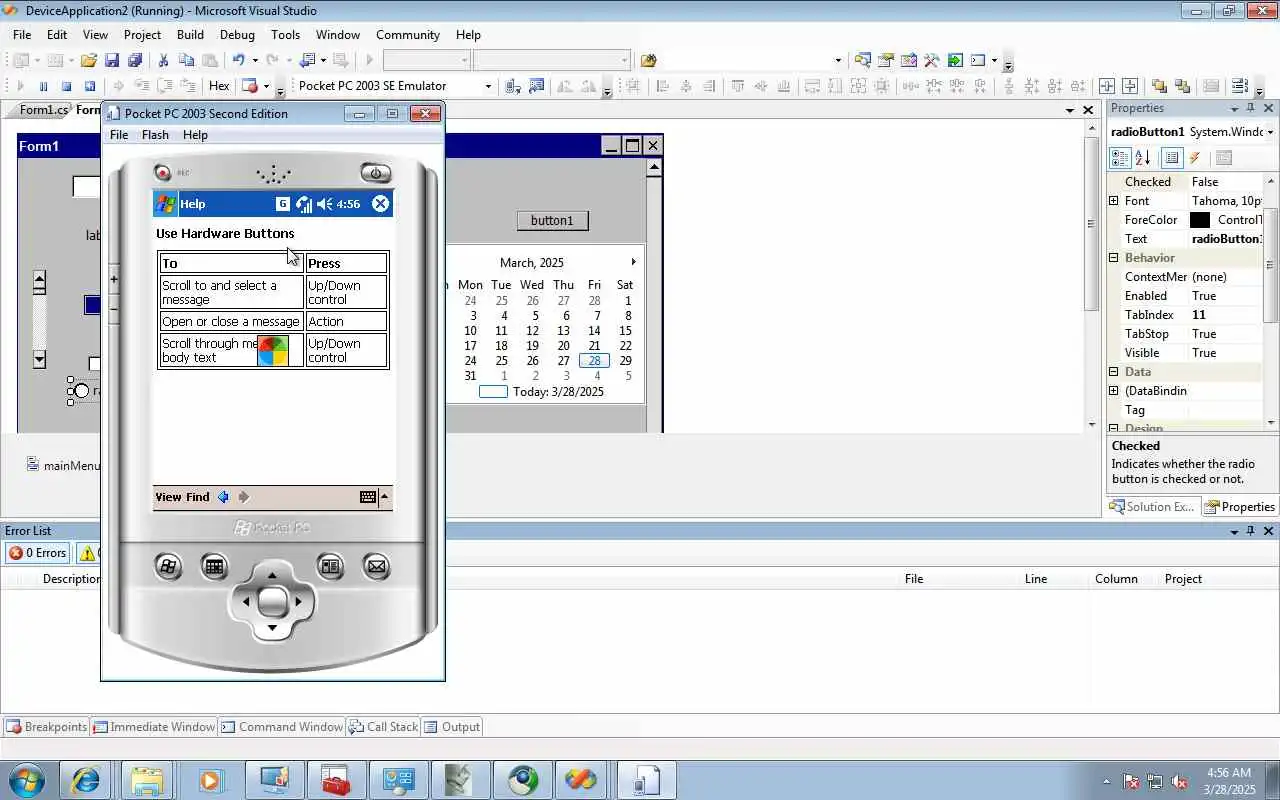The width and height of the screenshot is (1280, 800).
Task: Open the radioButton1 object selector dropdown
Action: pos(1270,132)
